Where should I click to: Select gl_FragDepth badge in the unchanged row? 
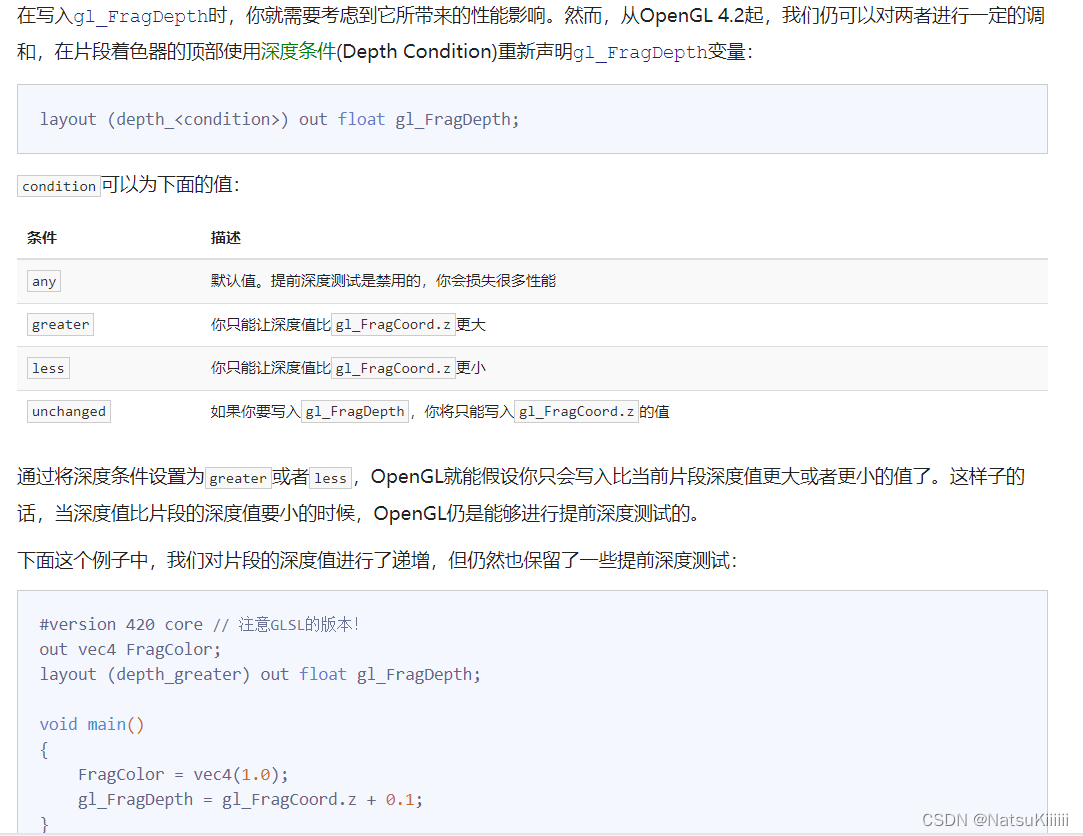pos(354,411)
